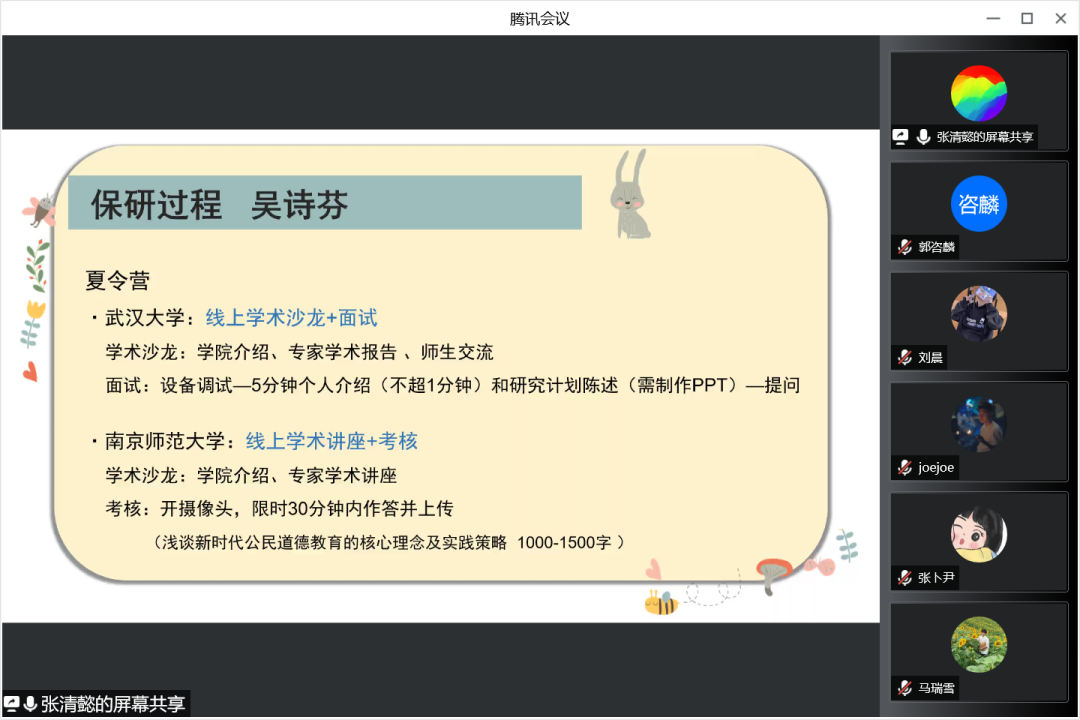Click the microphone icon in bottom-left presenter label

tap(31, 704)
